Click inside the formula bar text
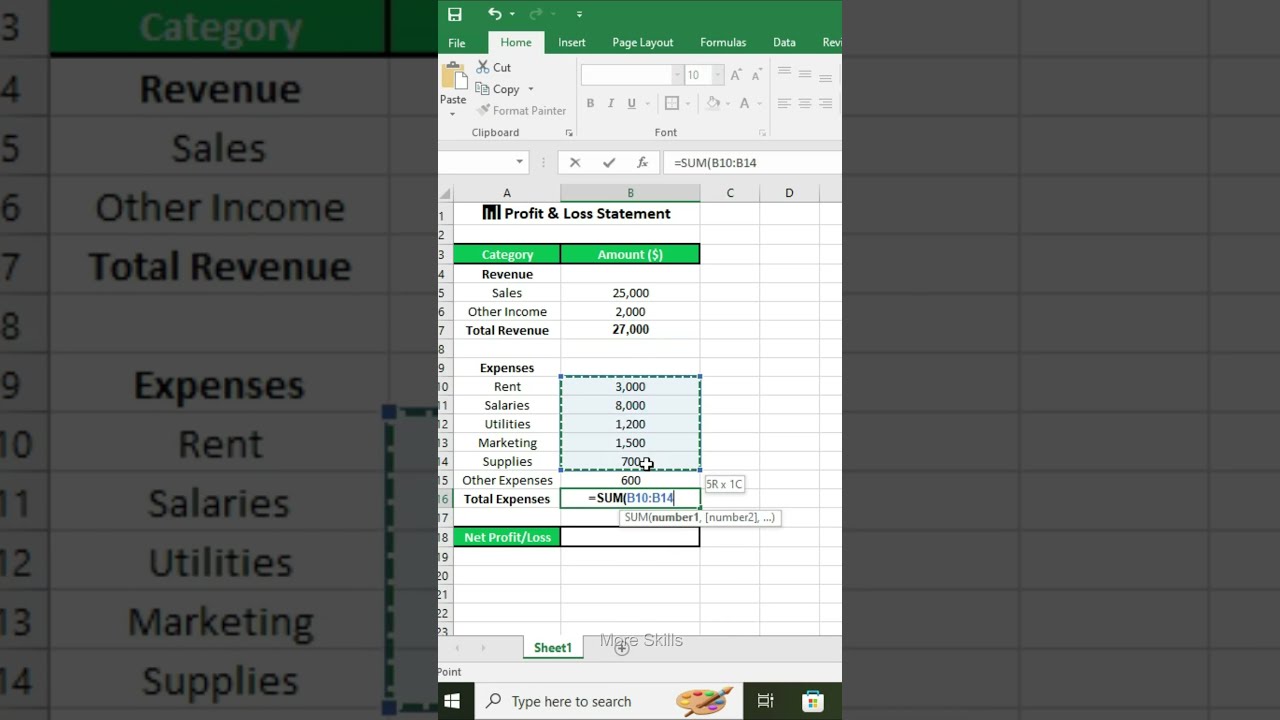 (x=715, y=162)
